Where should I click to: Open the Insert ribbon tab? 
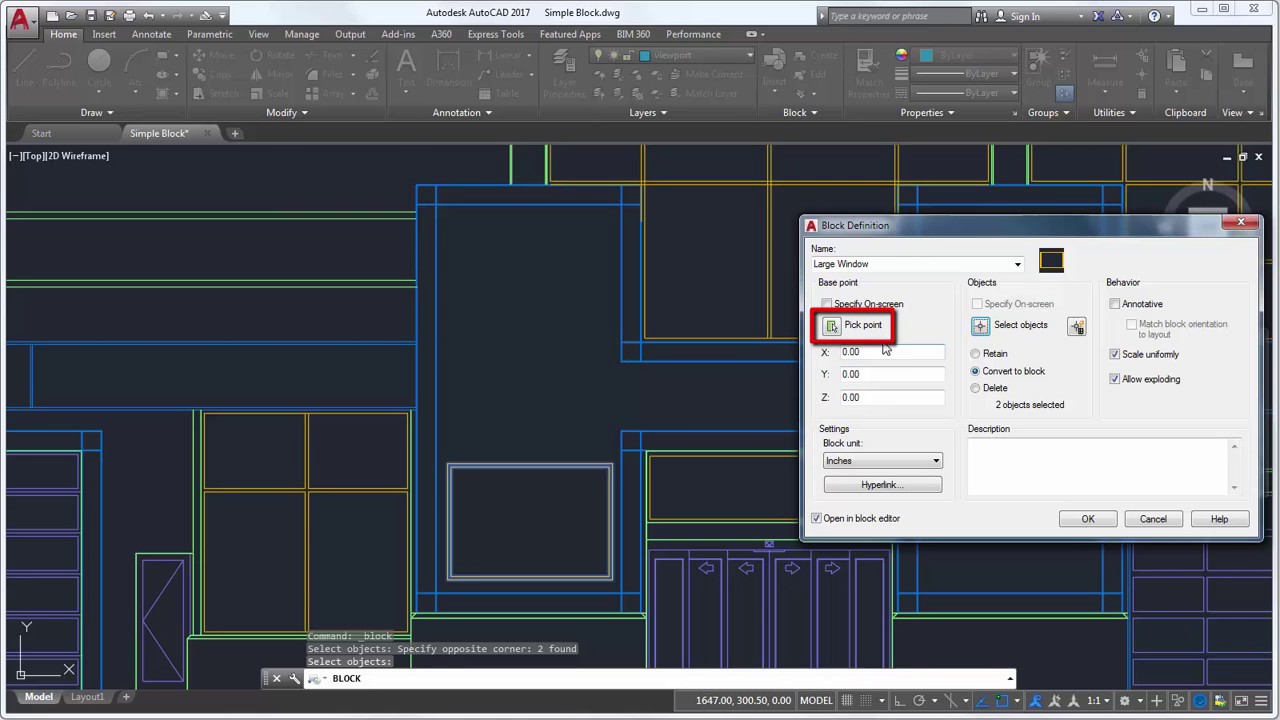tap(104, 34)
